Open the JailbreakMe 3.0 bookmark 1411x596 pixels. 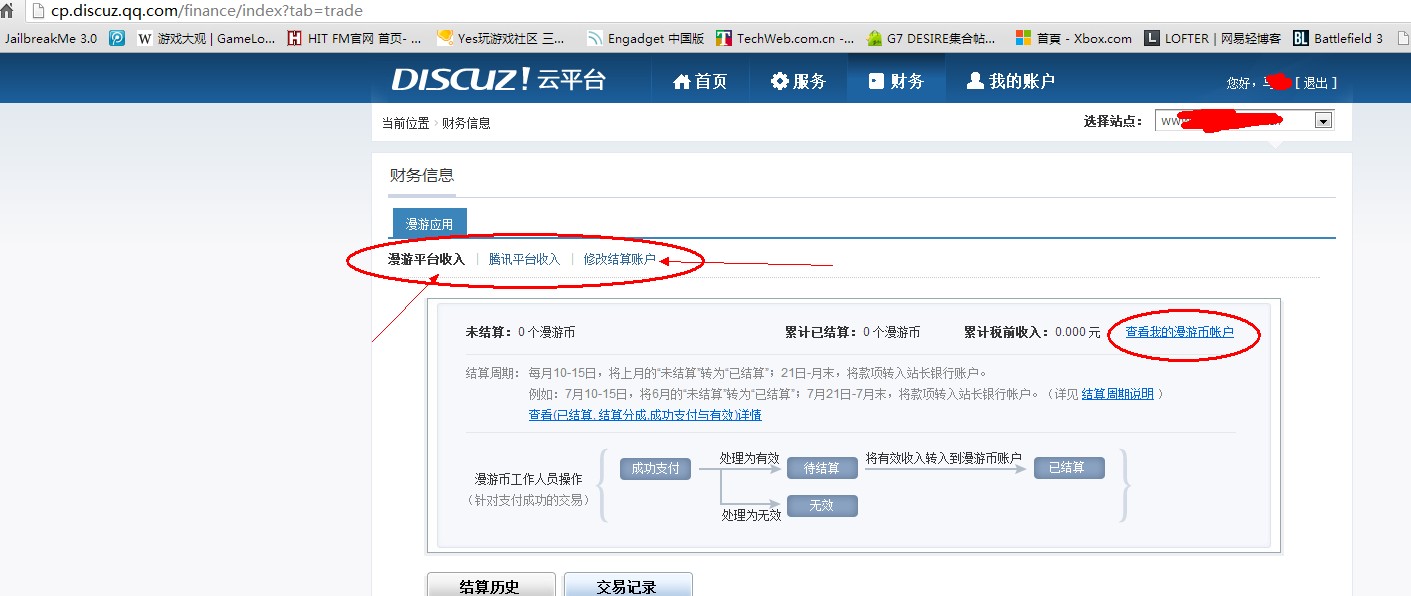[51, 38]
